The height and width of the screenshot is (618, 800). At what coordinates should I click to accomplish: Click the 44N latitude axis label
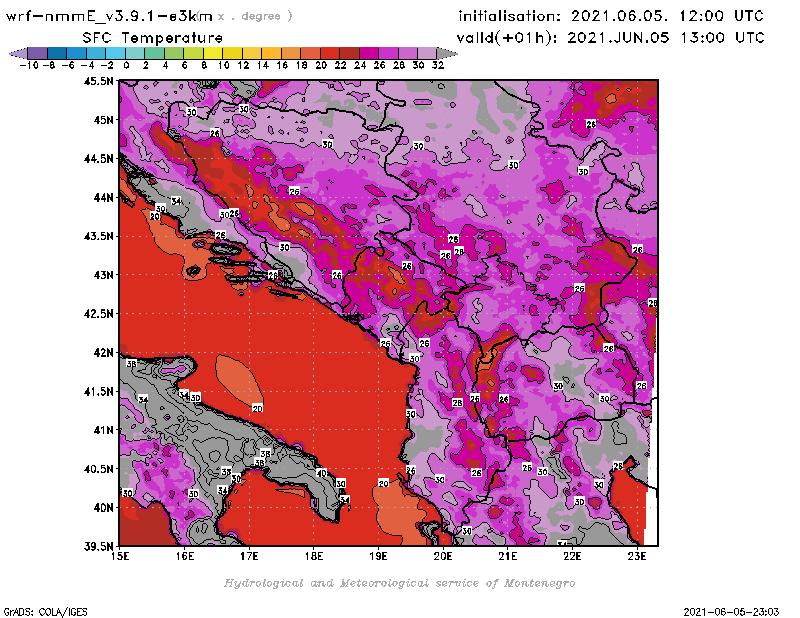pos(103,197)
